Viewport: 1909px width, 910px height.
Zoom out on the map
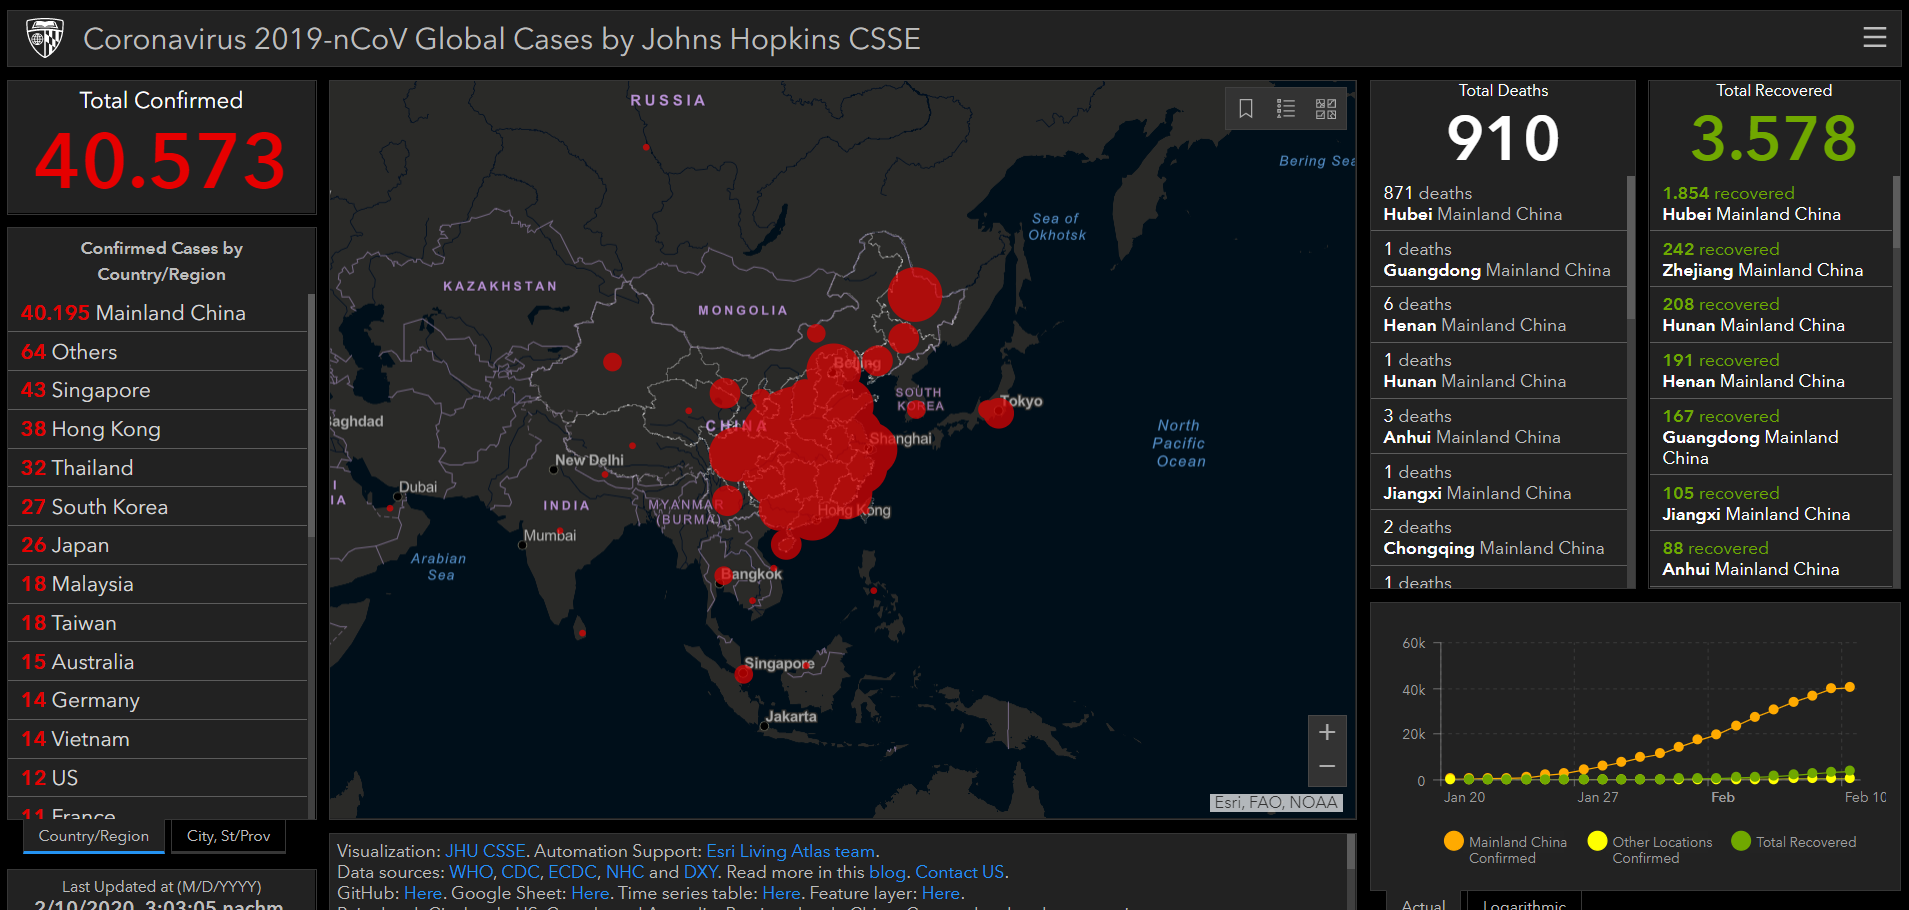tap(1327, 767)
